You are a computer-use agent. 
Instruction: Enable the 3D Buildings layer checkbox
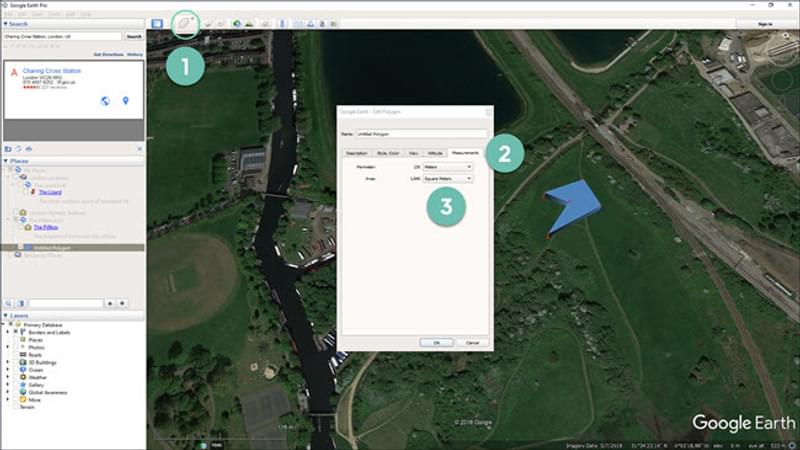17,361
